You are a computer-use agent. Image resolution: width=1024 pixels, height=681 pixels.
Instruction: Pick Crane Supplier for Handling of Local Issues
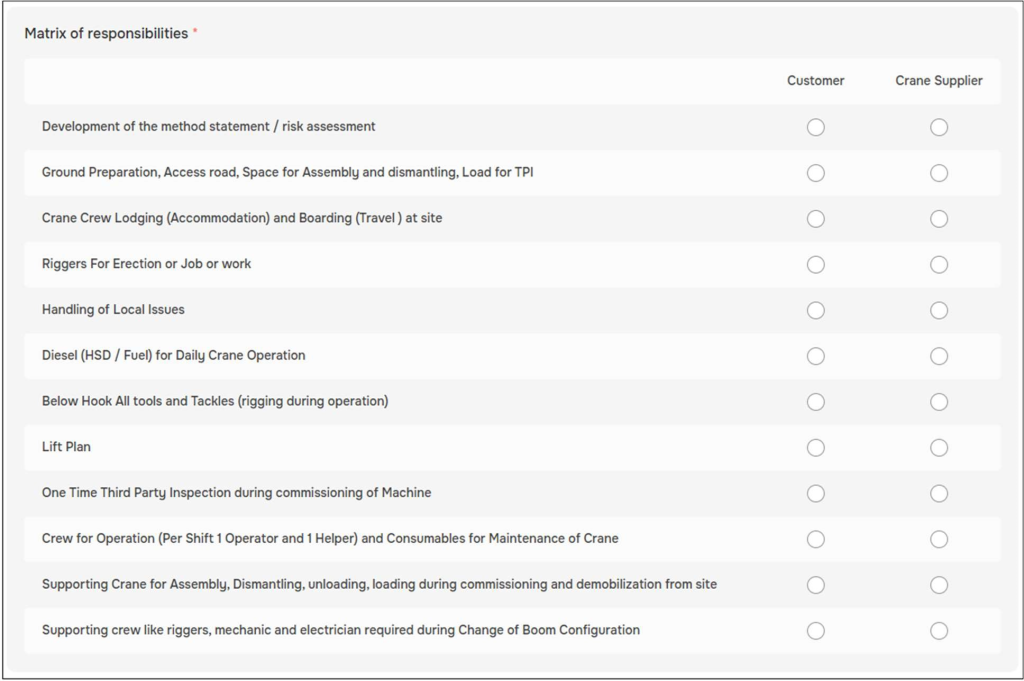(x=939, y=310)
